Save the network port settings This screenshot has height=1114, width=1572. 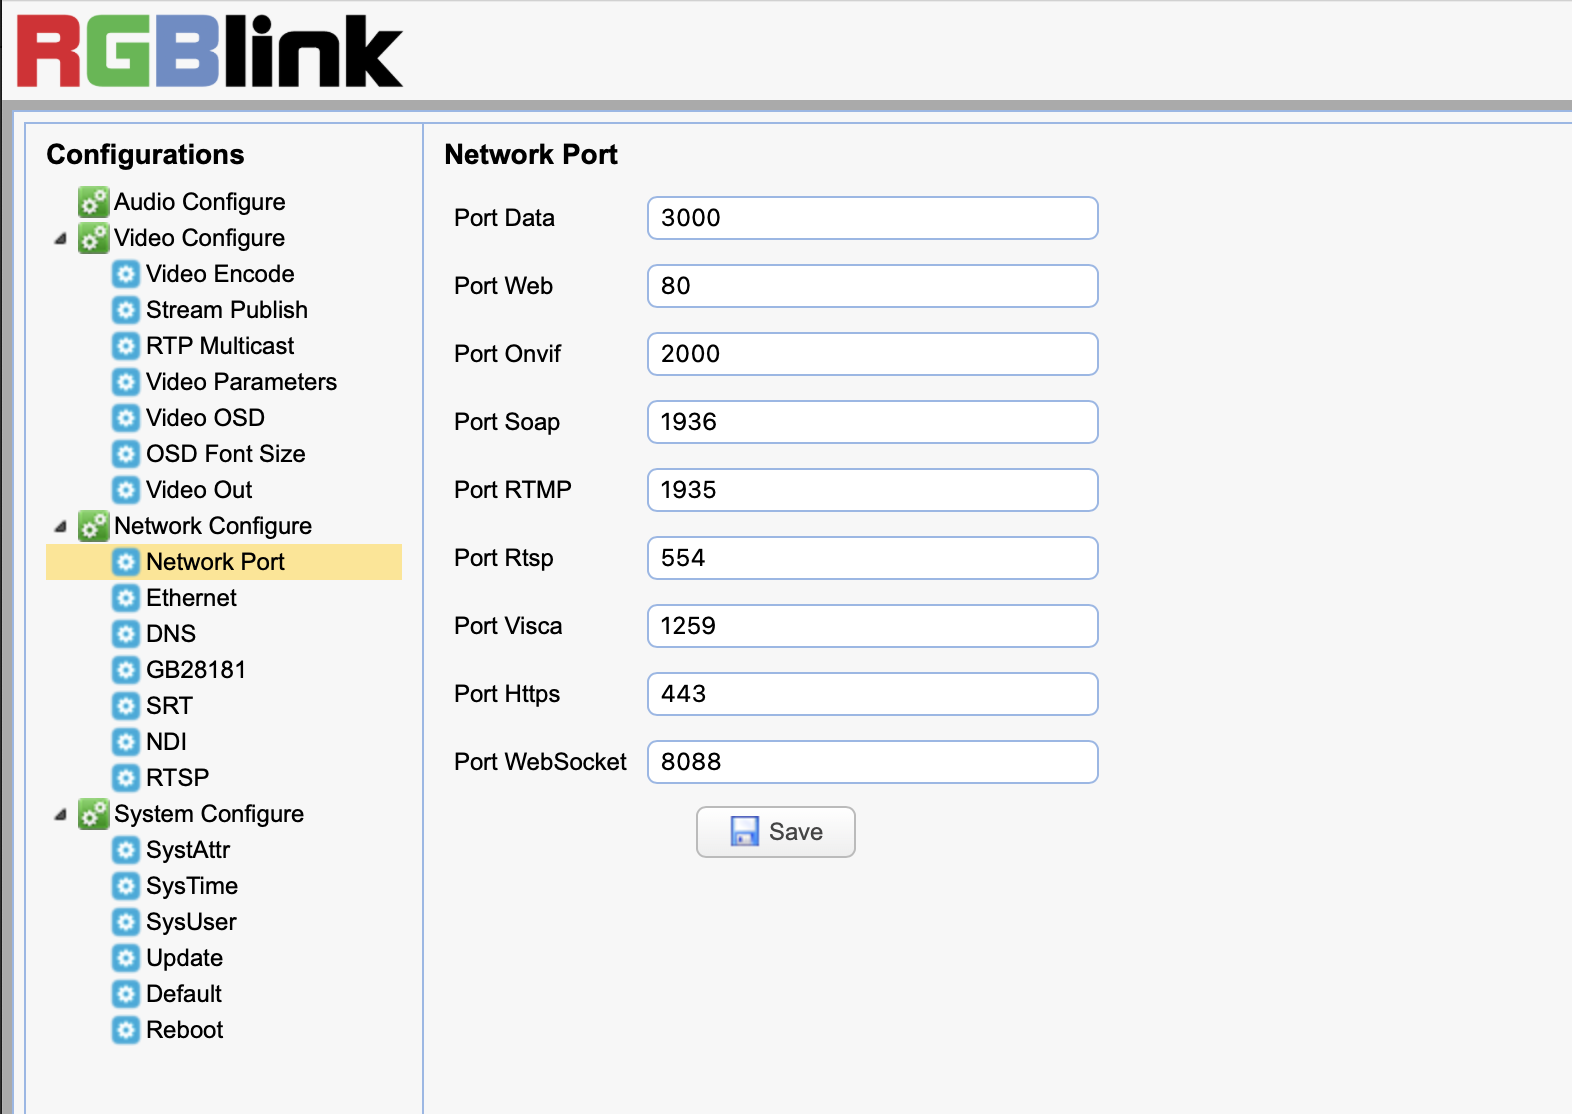click(x=776, y=832)
